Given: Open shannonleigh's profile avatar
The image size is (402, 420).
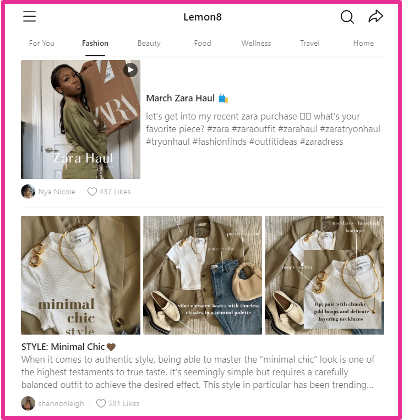Looking at the screenshot, I should 28,403.
